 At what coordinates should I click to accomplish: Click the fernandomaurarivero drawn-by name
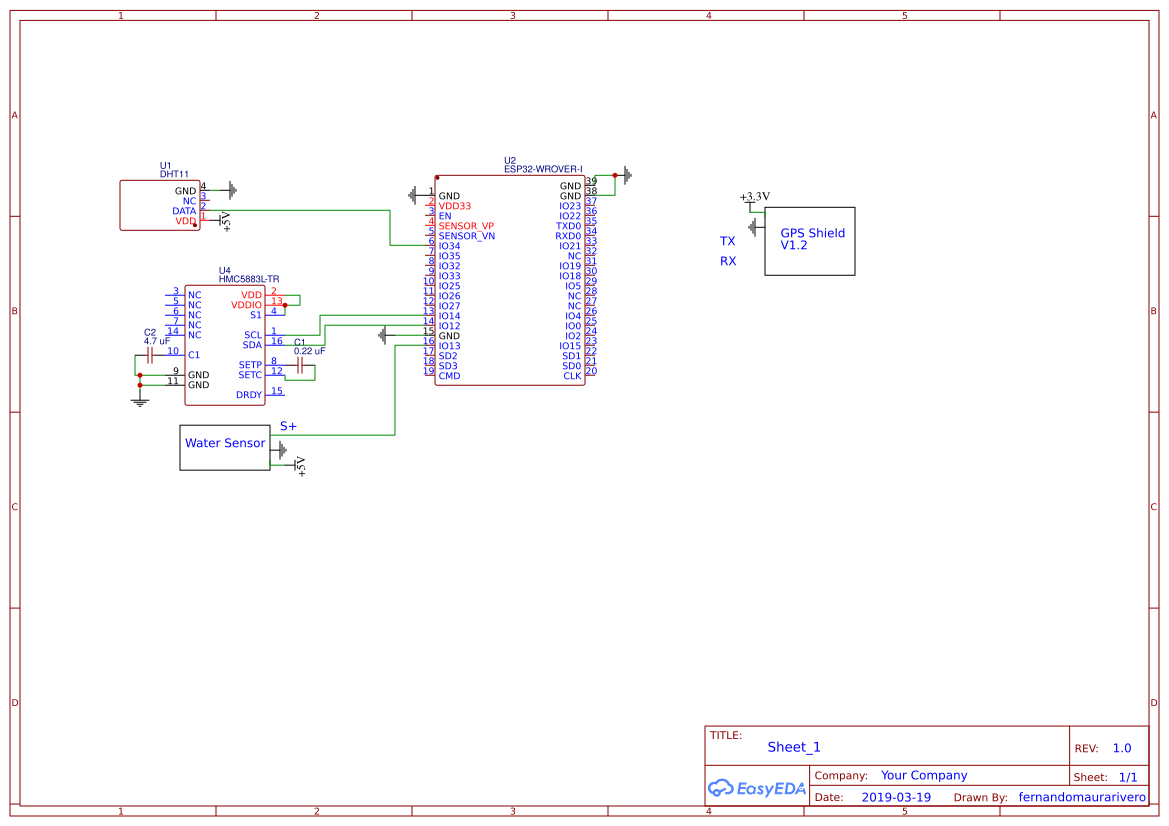[x=1083, y=797]
